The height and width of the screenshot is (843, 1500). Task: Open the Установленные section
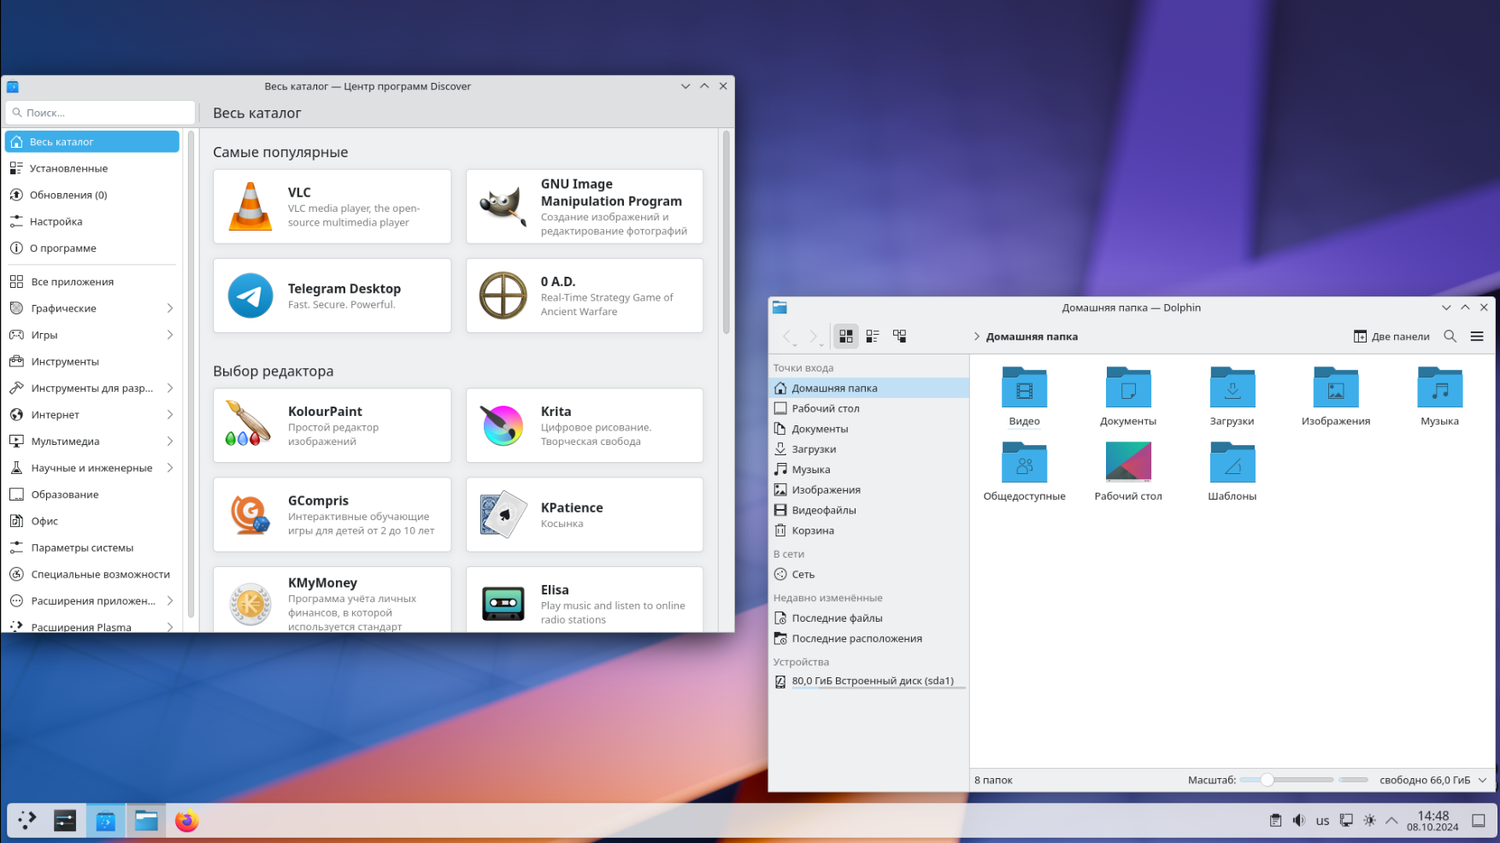pos(92,169)
